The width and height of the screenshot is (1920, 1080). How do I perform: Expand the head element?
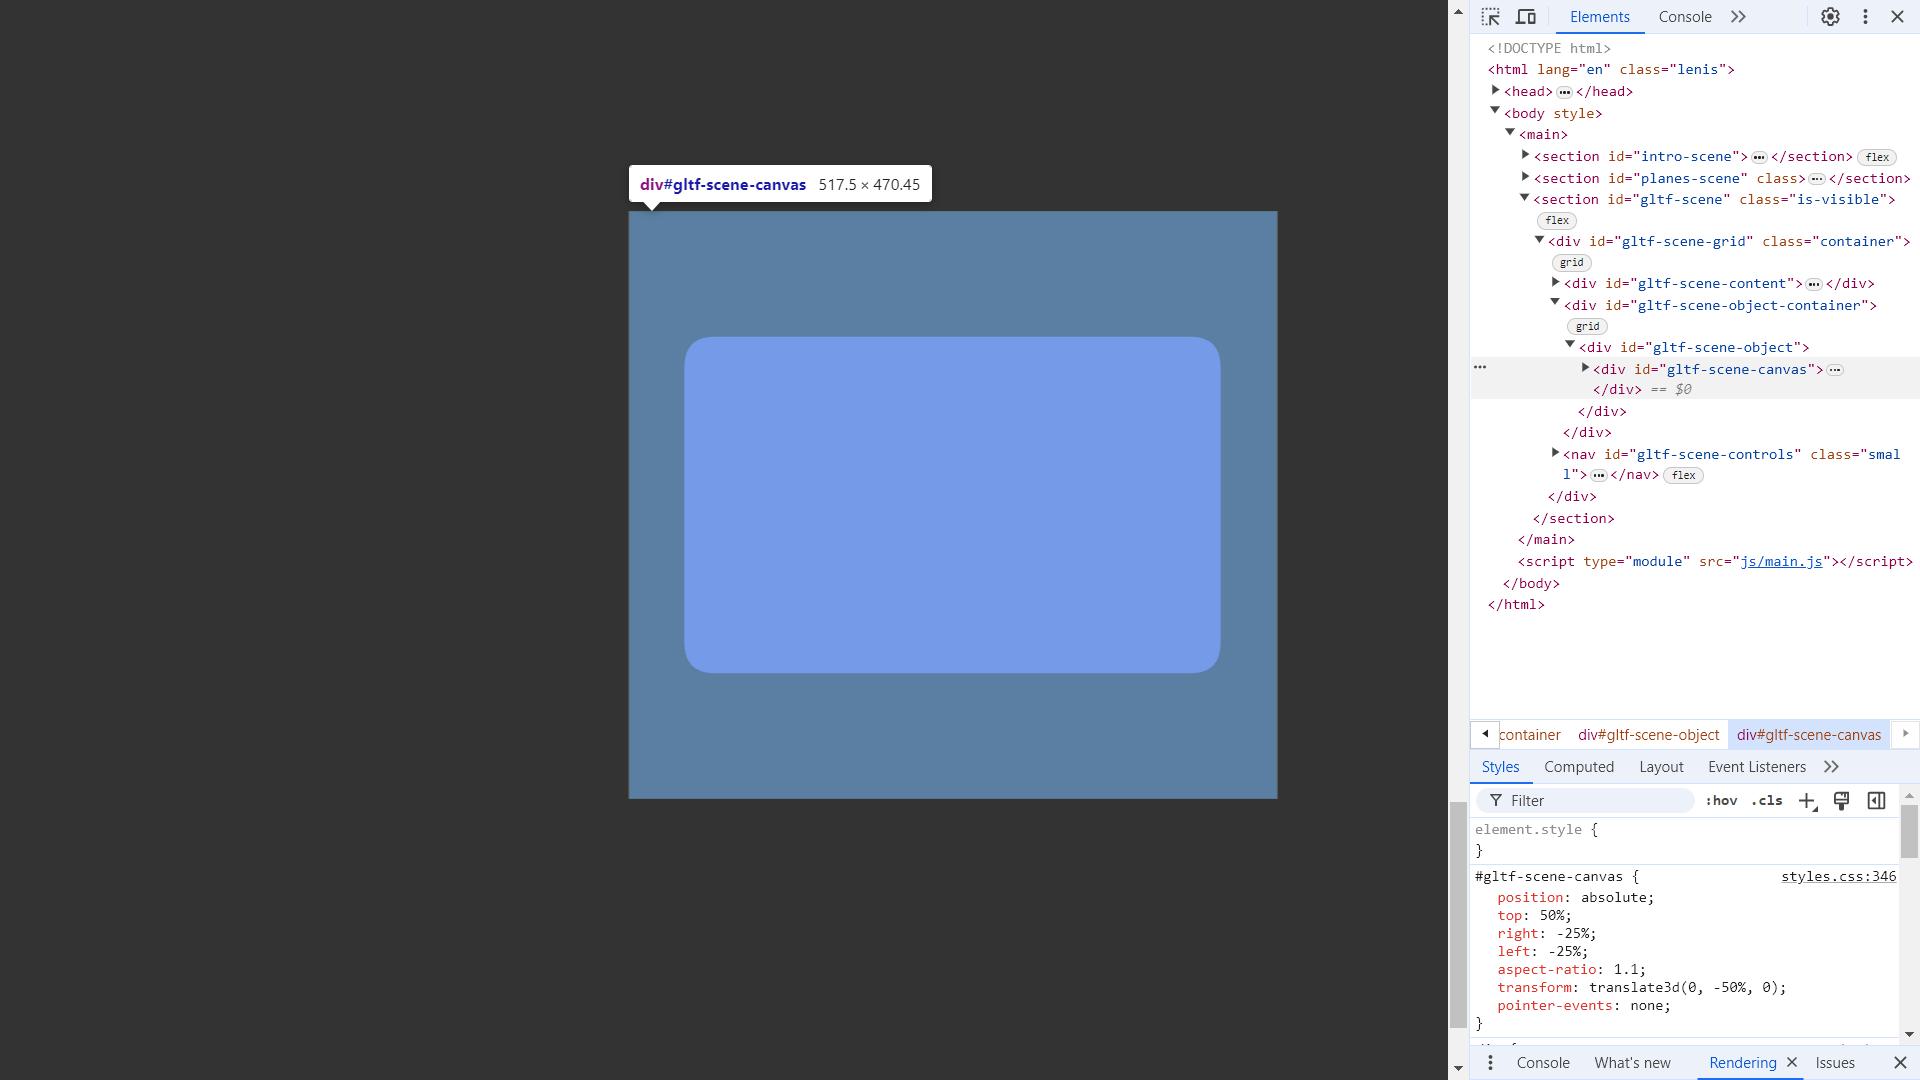(1496, 91)
